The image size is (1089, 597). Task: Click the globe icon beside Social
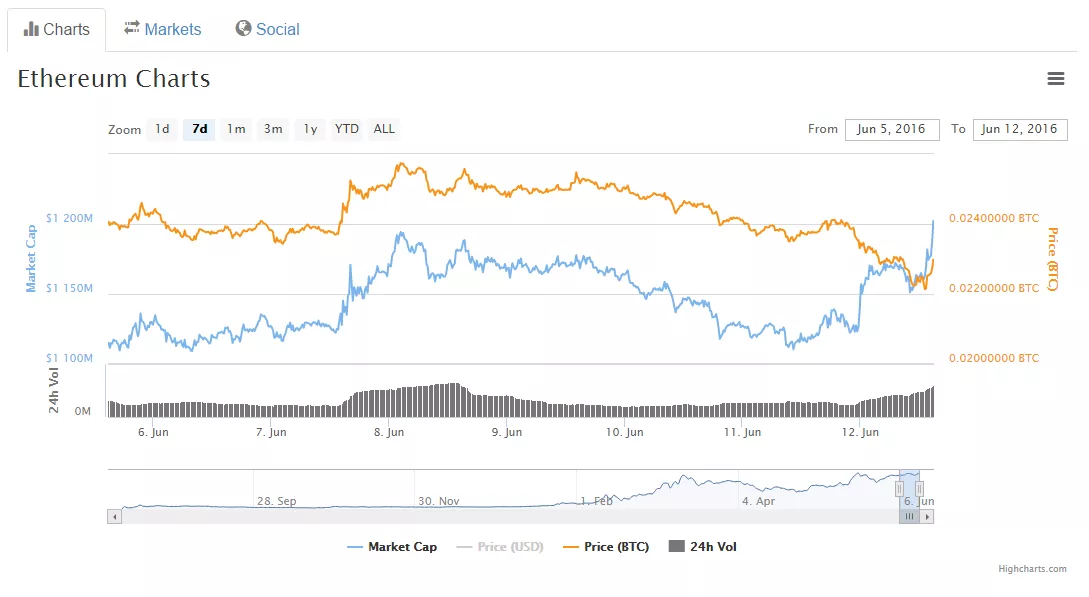tap(243, 28)
